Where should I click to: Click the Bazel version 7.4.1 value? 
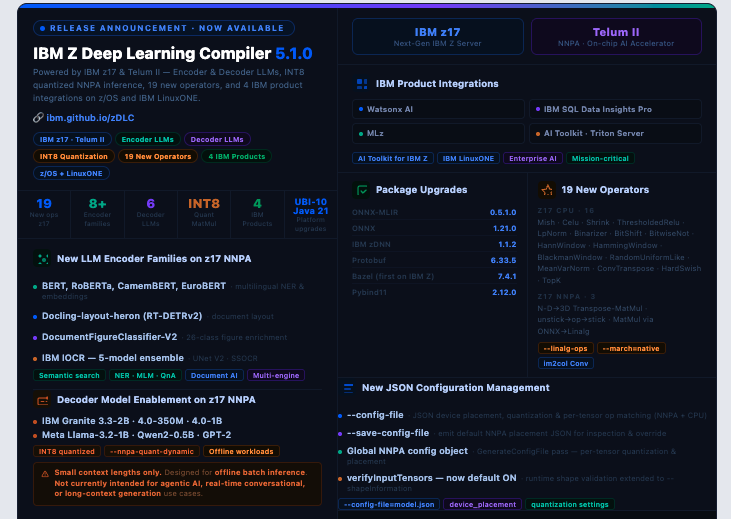tap(507, 276)
